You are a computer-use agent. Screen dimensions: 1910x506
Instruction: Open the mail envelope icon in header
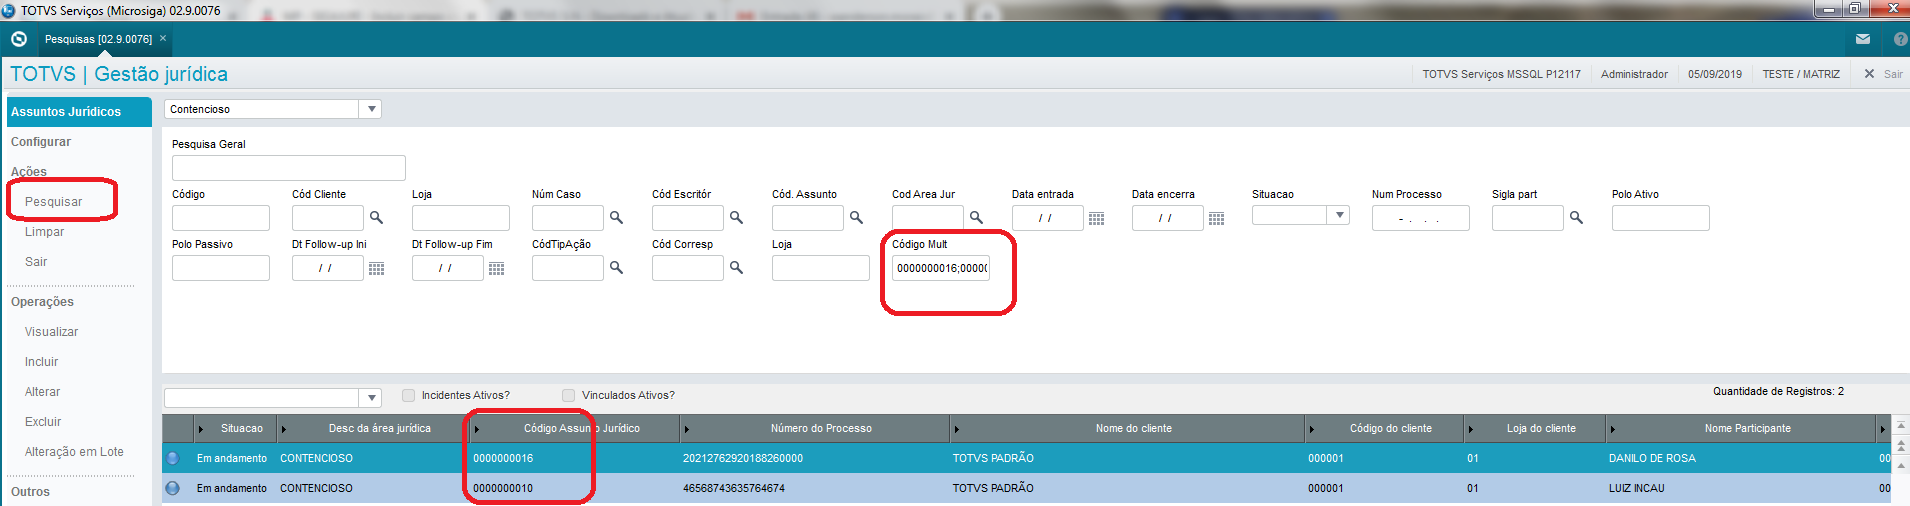[x=1862, y=39]
